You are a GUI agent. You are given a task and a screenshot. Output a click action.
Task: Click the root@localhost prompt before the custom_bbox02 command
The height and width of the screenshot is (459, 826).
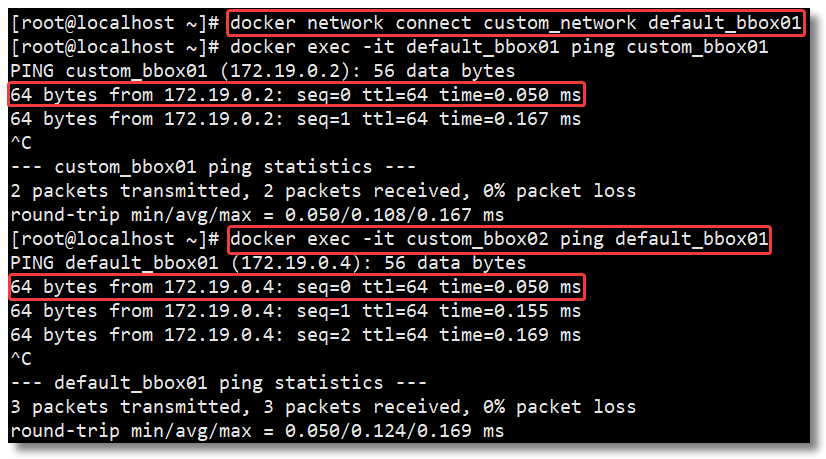point(115,239)
